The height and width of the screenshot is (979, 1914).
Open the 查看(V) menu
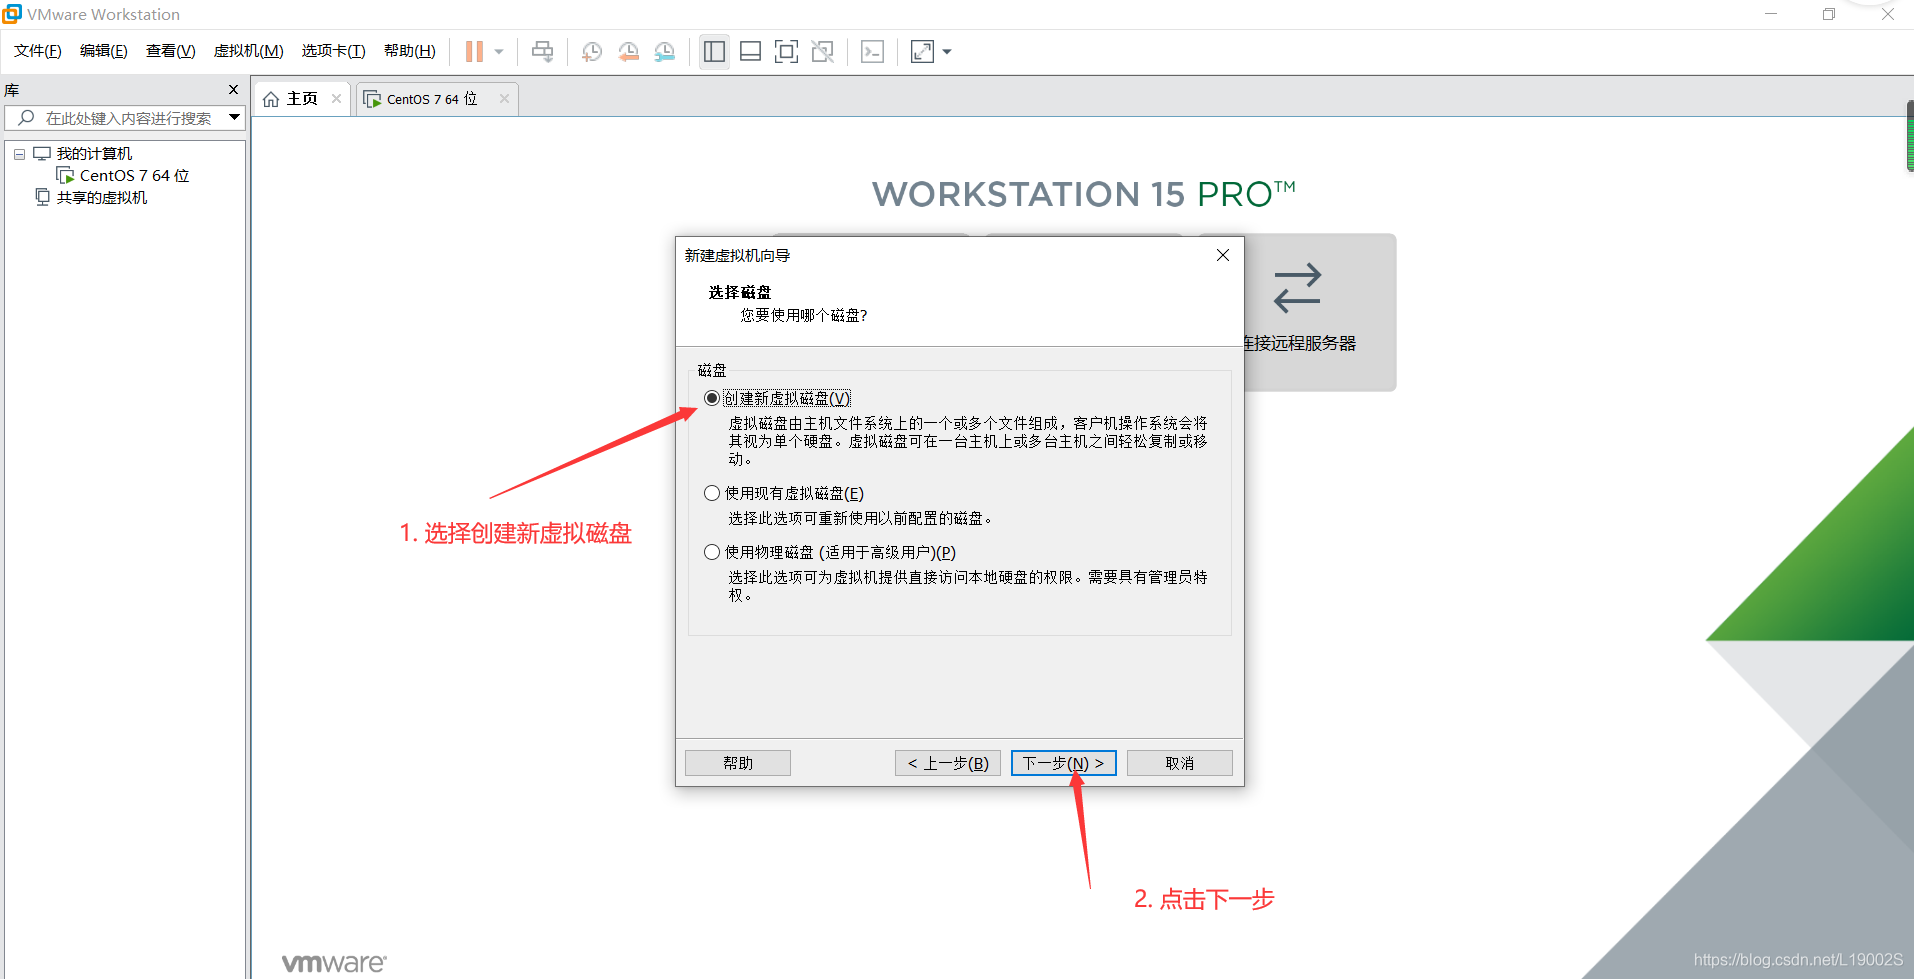click(x=171, y=51)
